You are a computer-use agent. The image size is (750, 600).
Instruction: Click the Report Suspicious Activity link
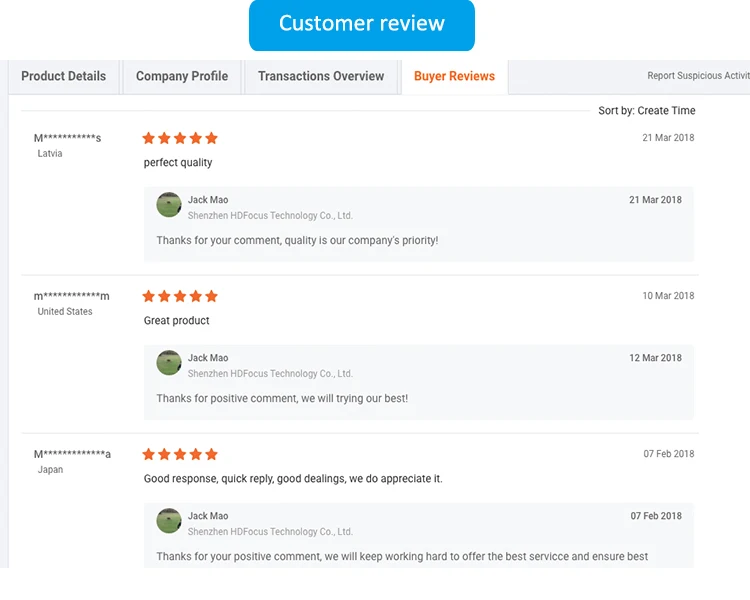point(698,76)
